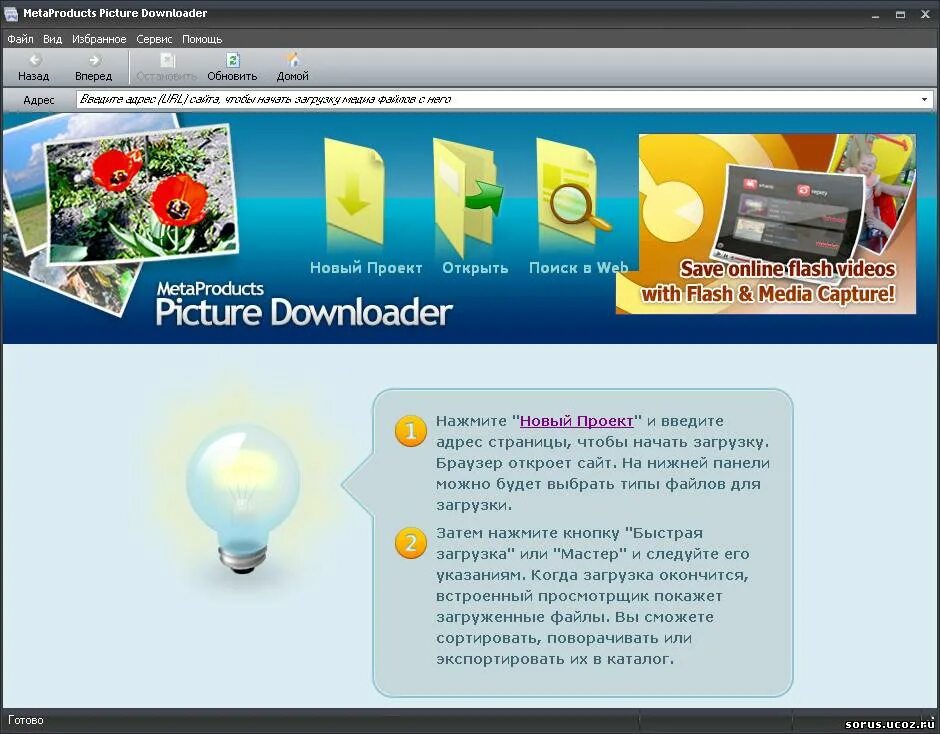Click into the Адрес URL input field
Viewport: 940px width, 734px height.
click(498, 100)
